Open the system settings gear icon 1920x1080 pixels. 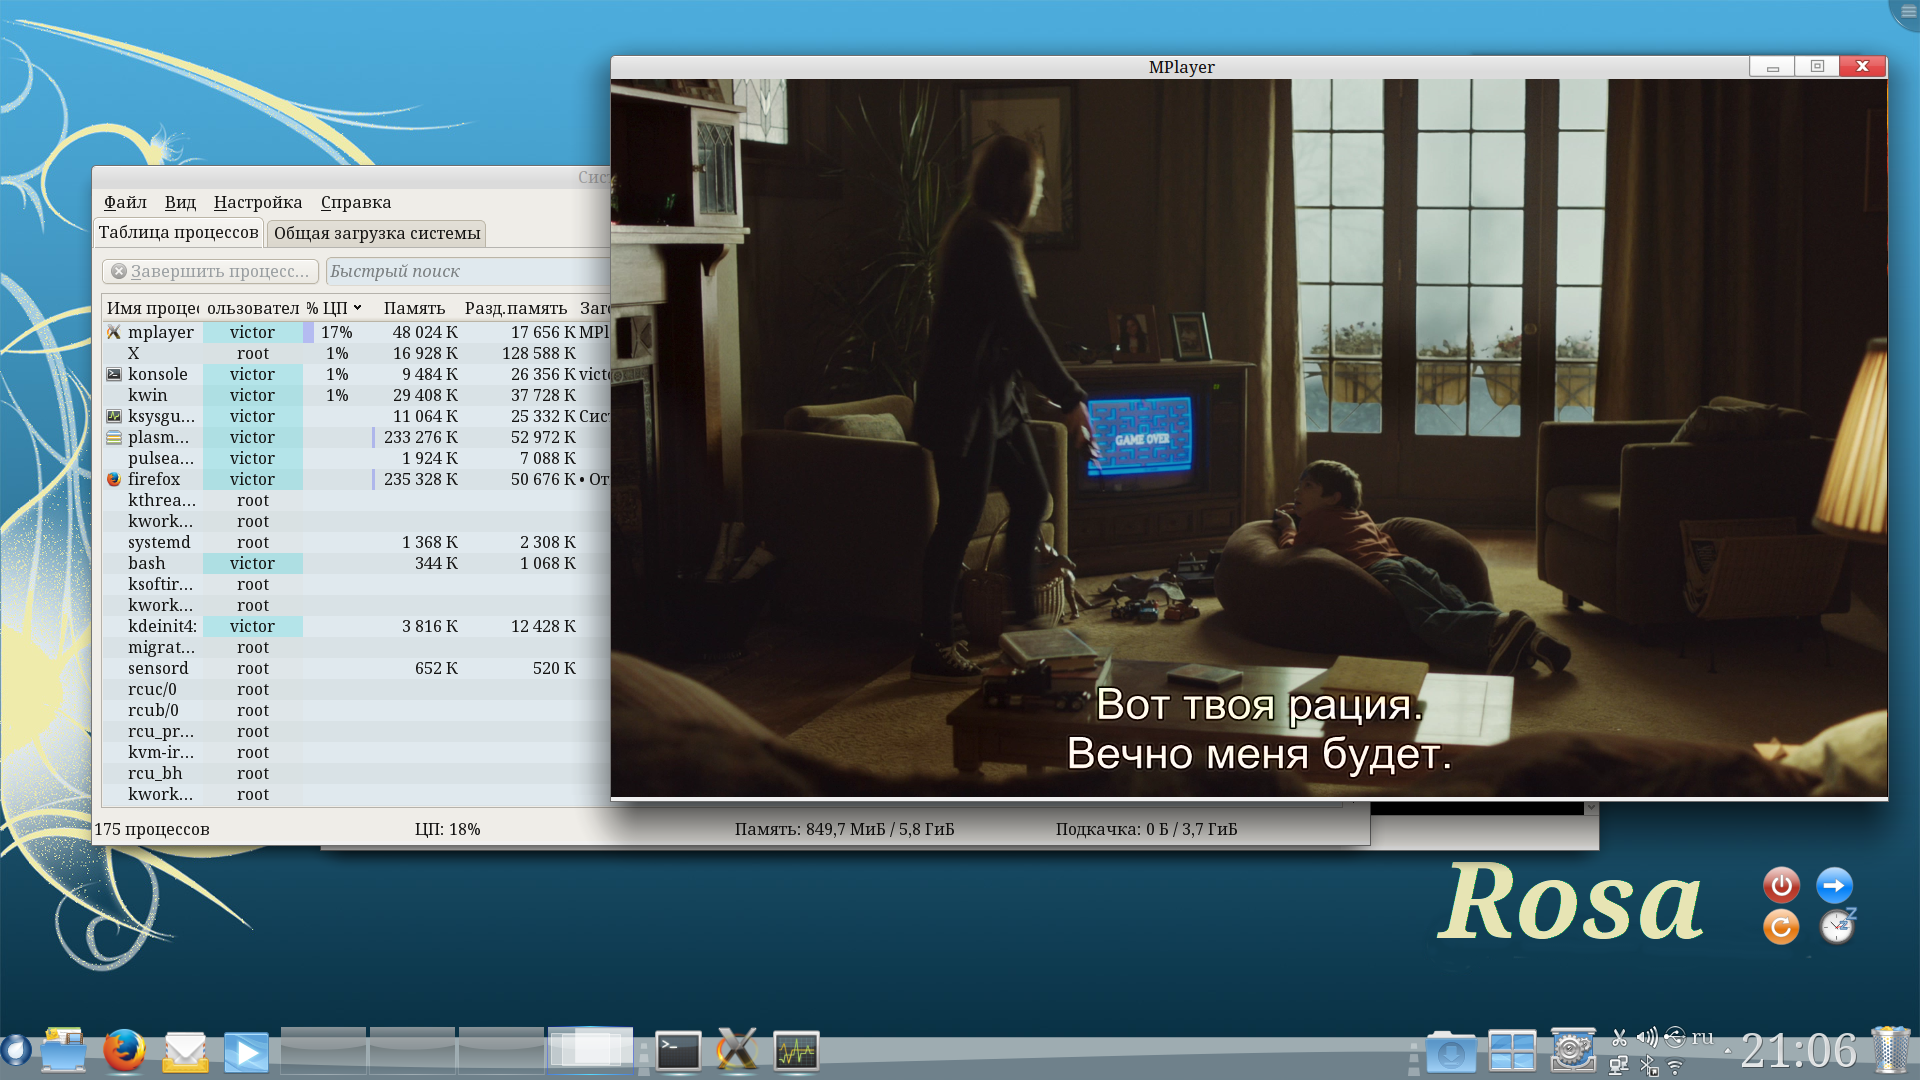click(x=1572, y=1051)
